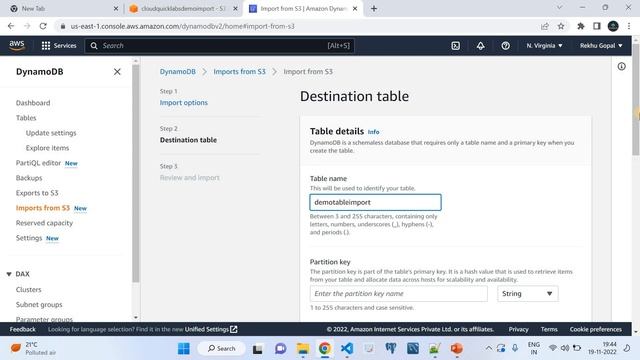Open the Privacy footer link
Screen dimensions: 640x360
pyautogui.click(x=518, y=329)
